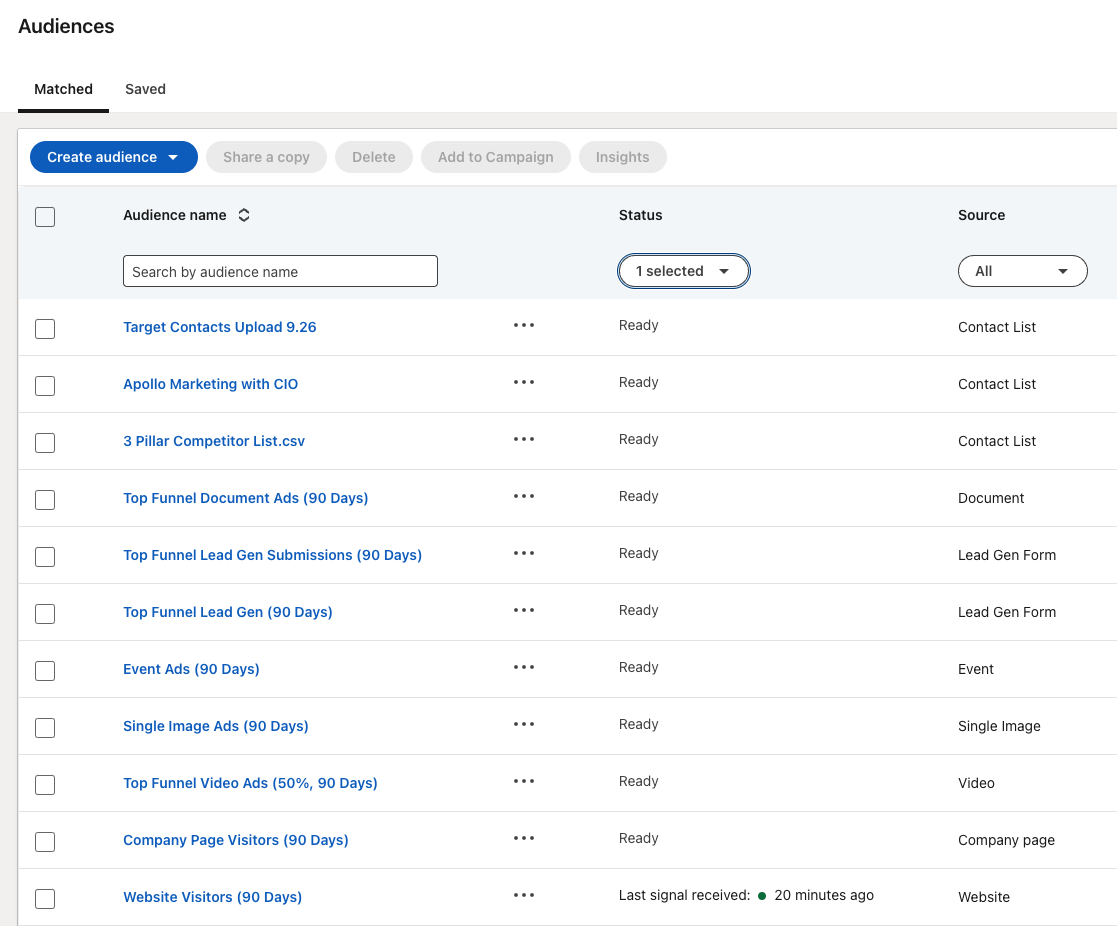Click three dots next to Event Ads (90 Days)

click(524, 668)
